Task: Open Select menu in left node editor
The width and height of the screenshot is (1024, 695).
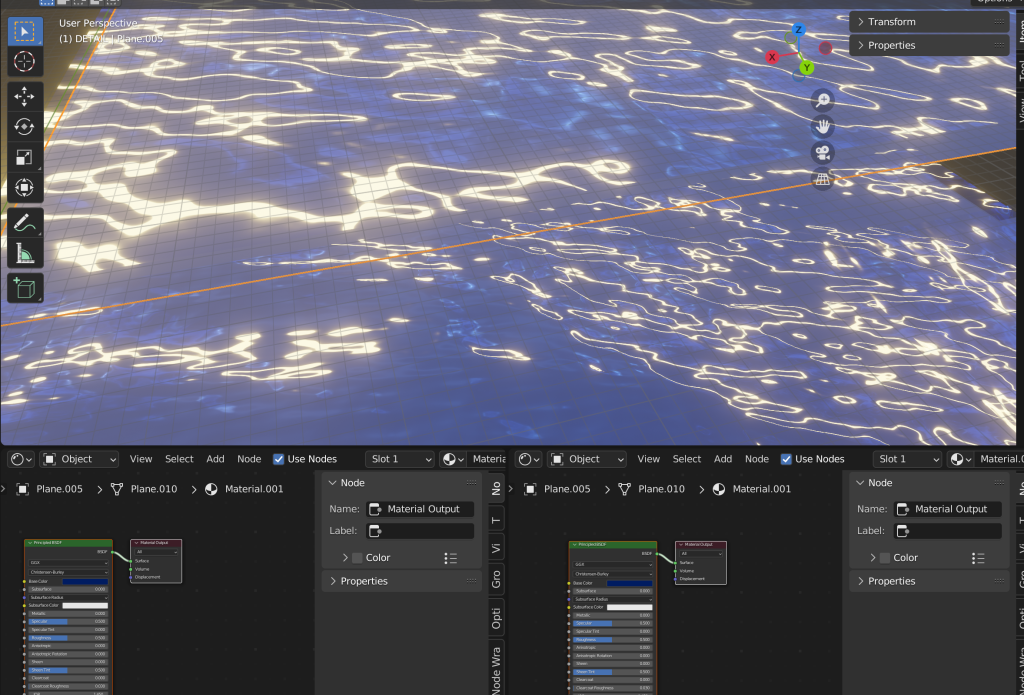Action: click(179, 459)
